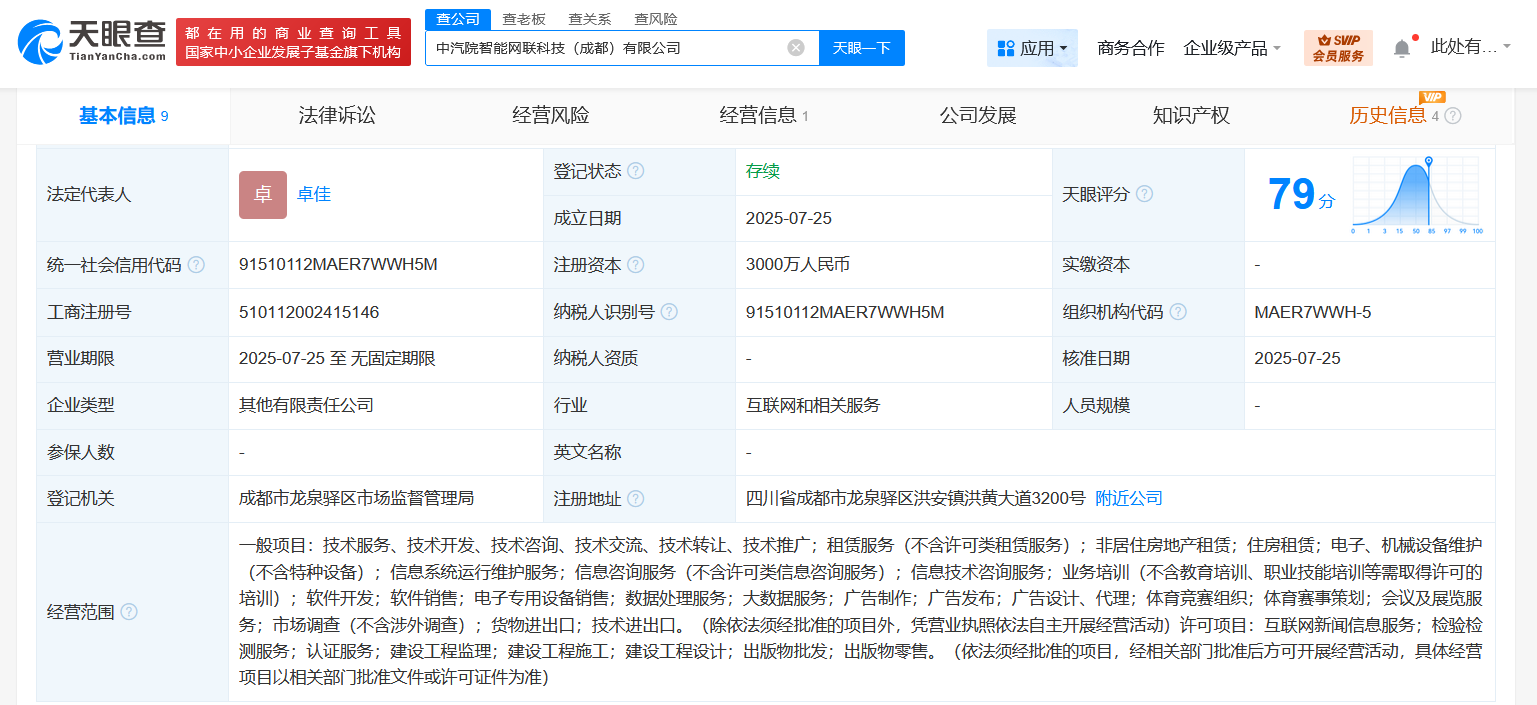Open the notification bell

1402,48
